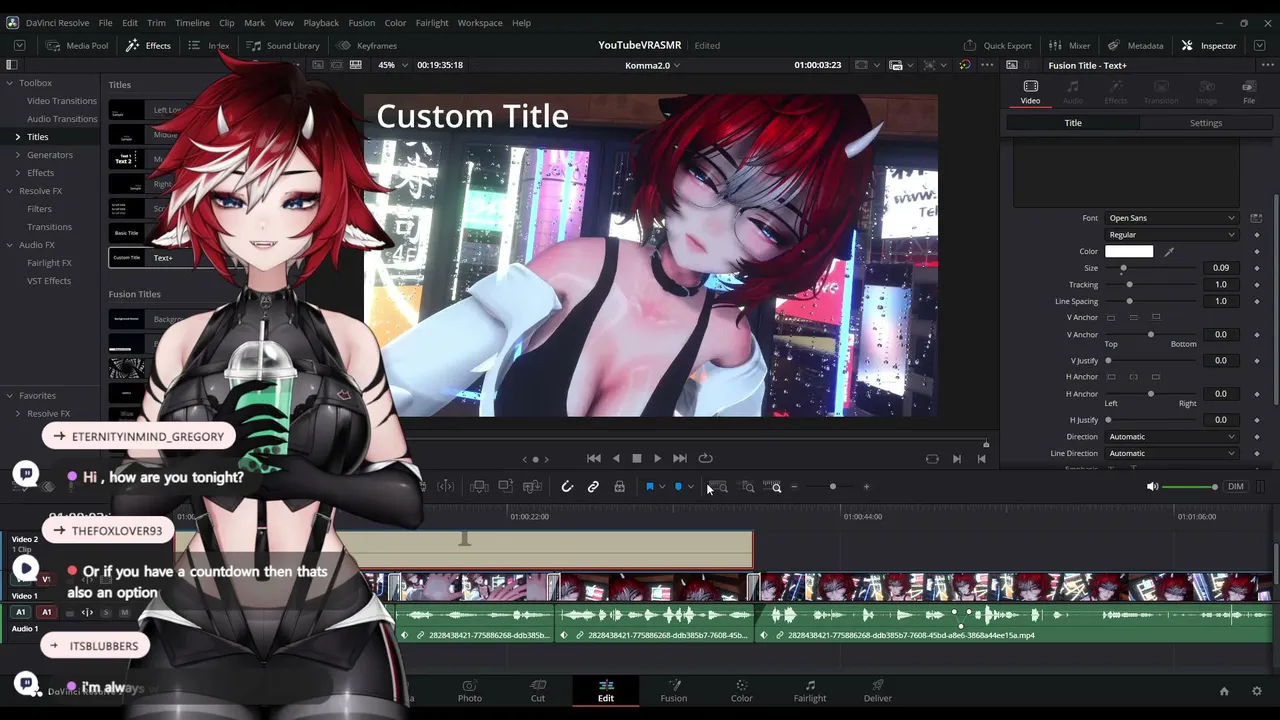This screenshot has width=1280, height=720.
Task: Click the white text color swatch
Action: coord(1129,252)
